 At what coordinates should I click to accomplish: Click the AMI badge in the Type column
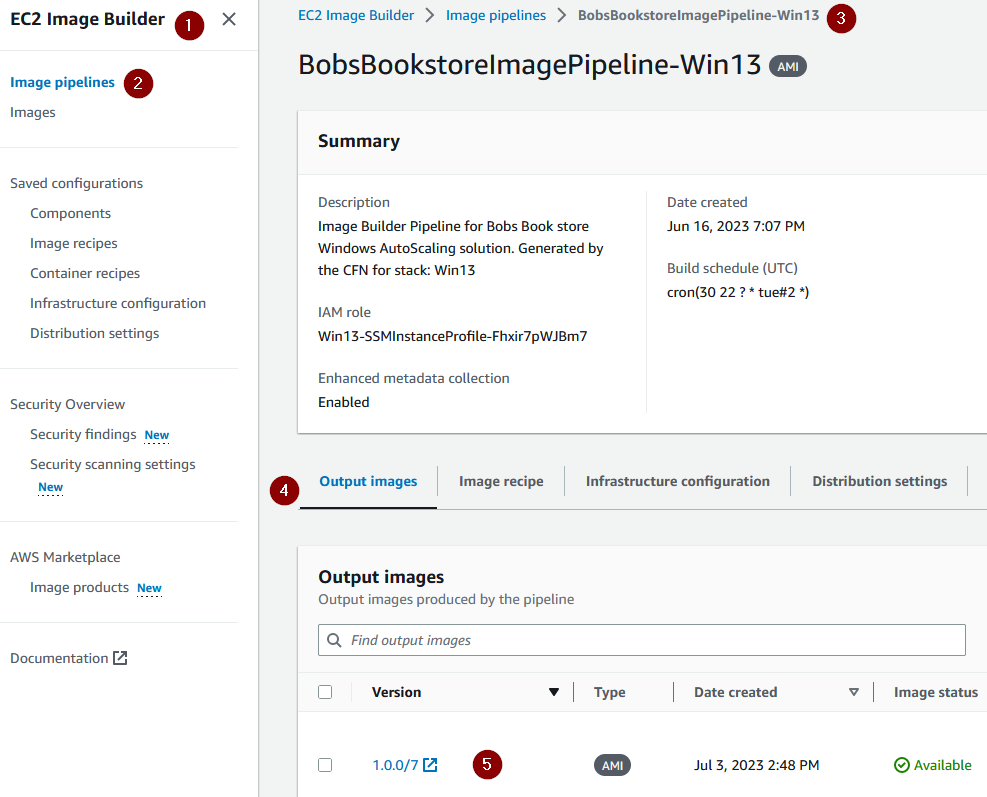coord(611,765)
